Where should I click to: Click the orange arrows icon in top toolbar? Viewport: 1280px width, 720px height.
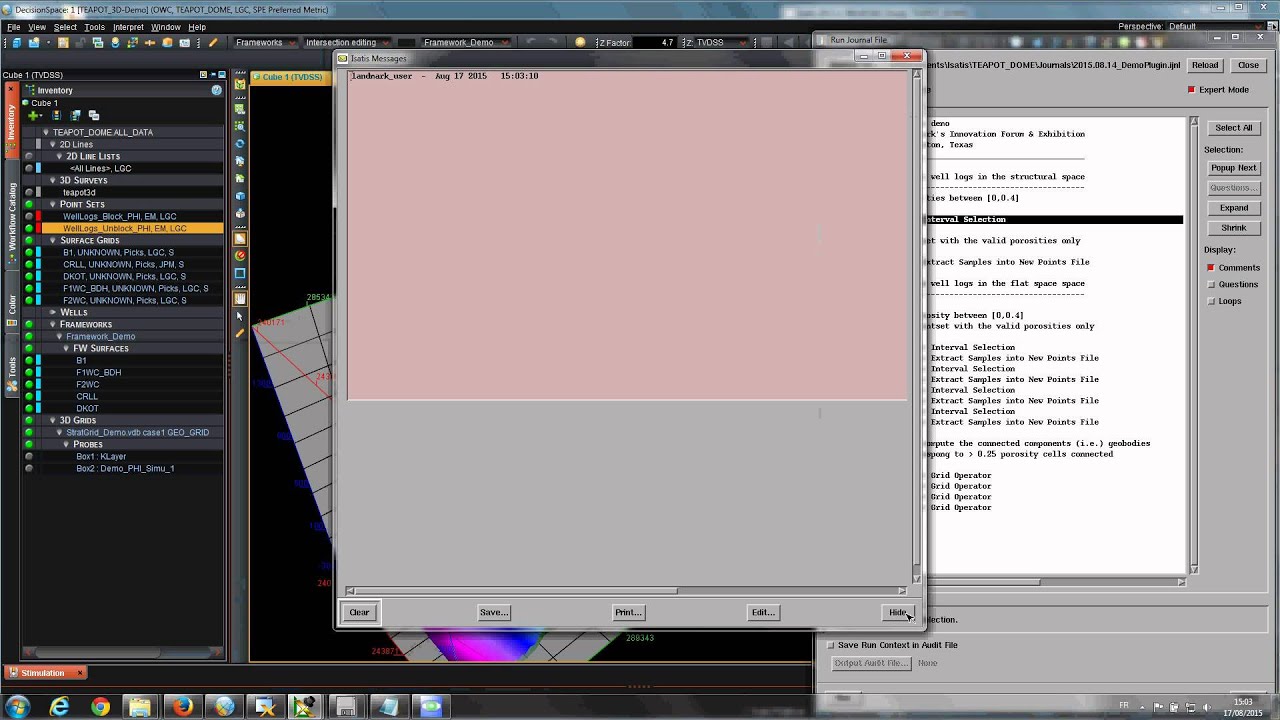(150, 43)
